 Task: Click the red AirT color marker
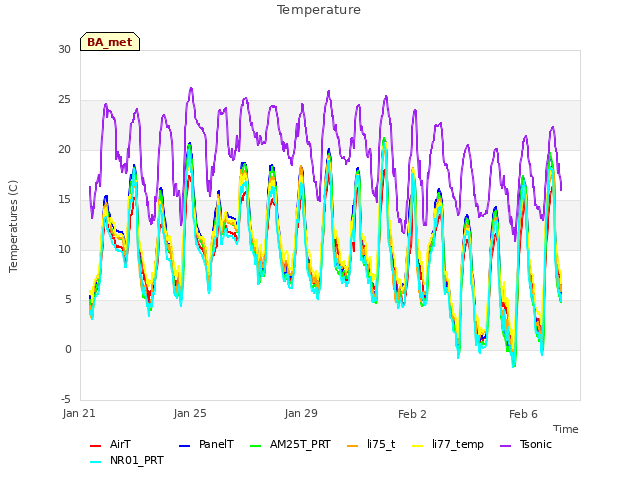click(95, 446)
